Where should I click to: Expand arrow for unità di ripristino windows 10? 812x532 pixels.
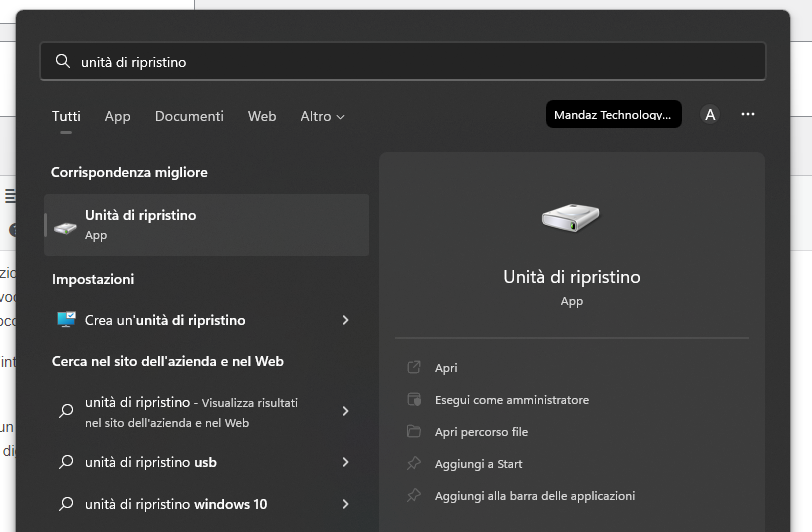coord(345,504)
